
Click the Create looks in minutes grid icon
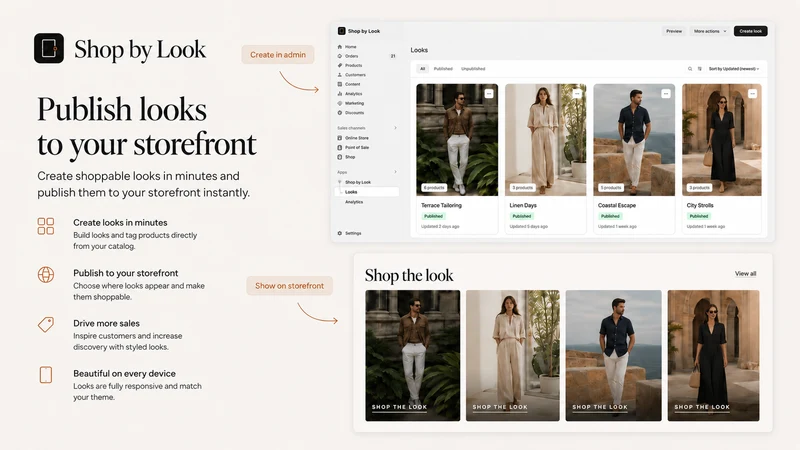click(x=46, y=226)
